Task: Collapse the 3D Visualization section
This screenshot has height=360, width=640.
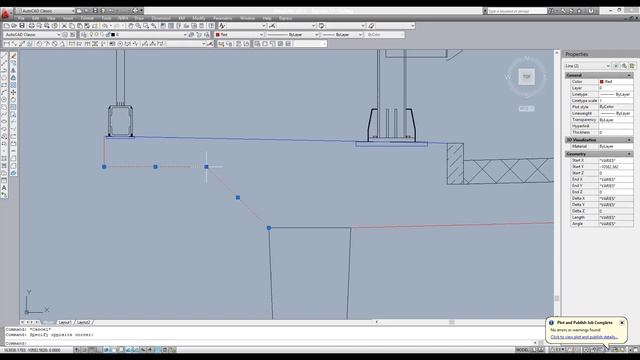Action: pyautogui.click(x=629, y=140)
